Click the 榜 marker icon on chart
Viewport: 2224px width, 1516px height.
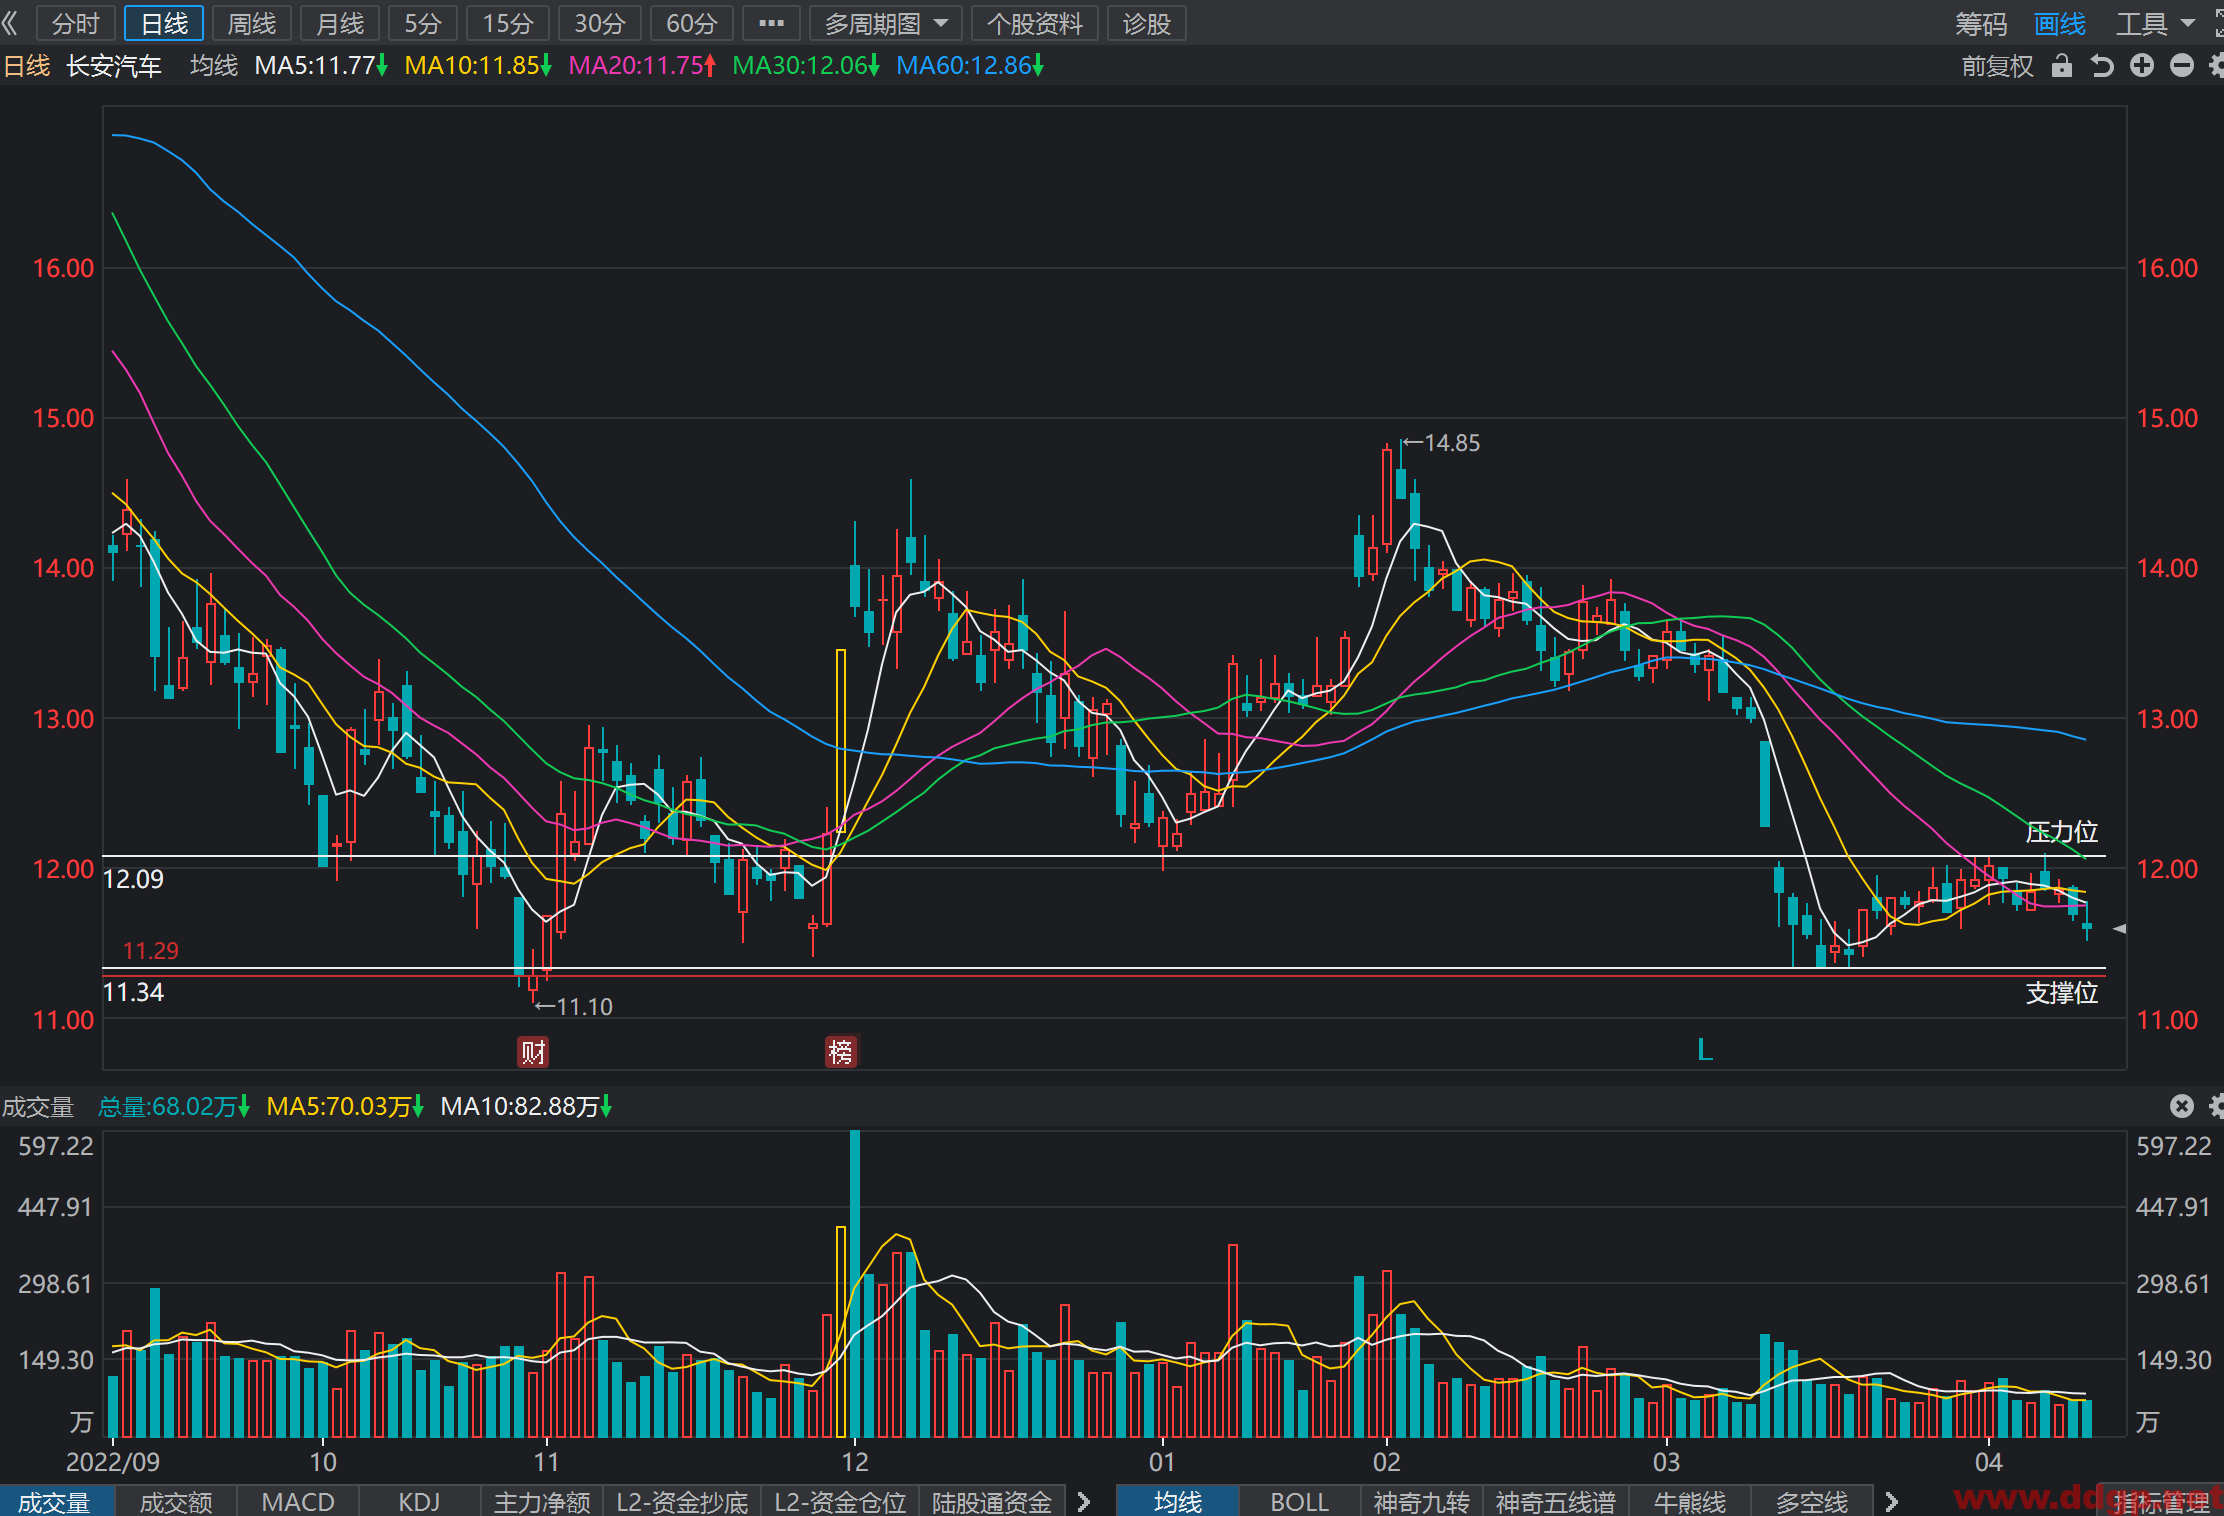(841, 1051)
